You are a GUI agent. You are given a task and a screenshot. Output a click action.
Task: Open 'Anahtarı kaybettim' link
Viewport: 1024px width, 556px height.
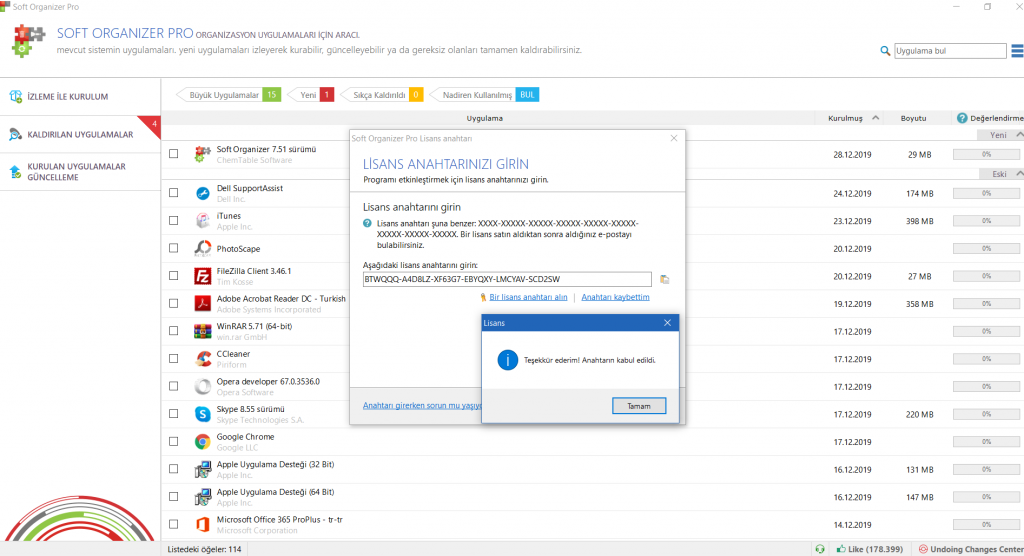pos(615,297)
